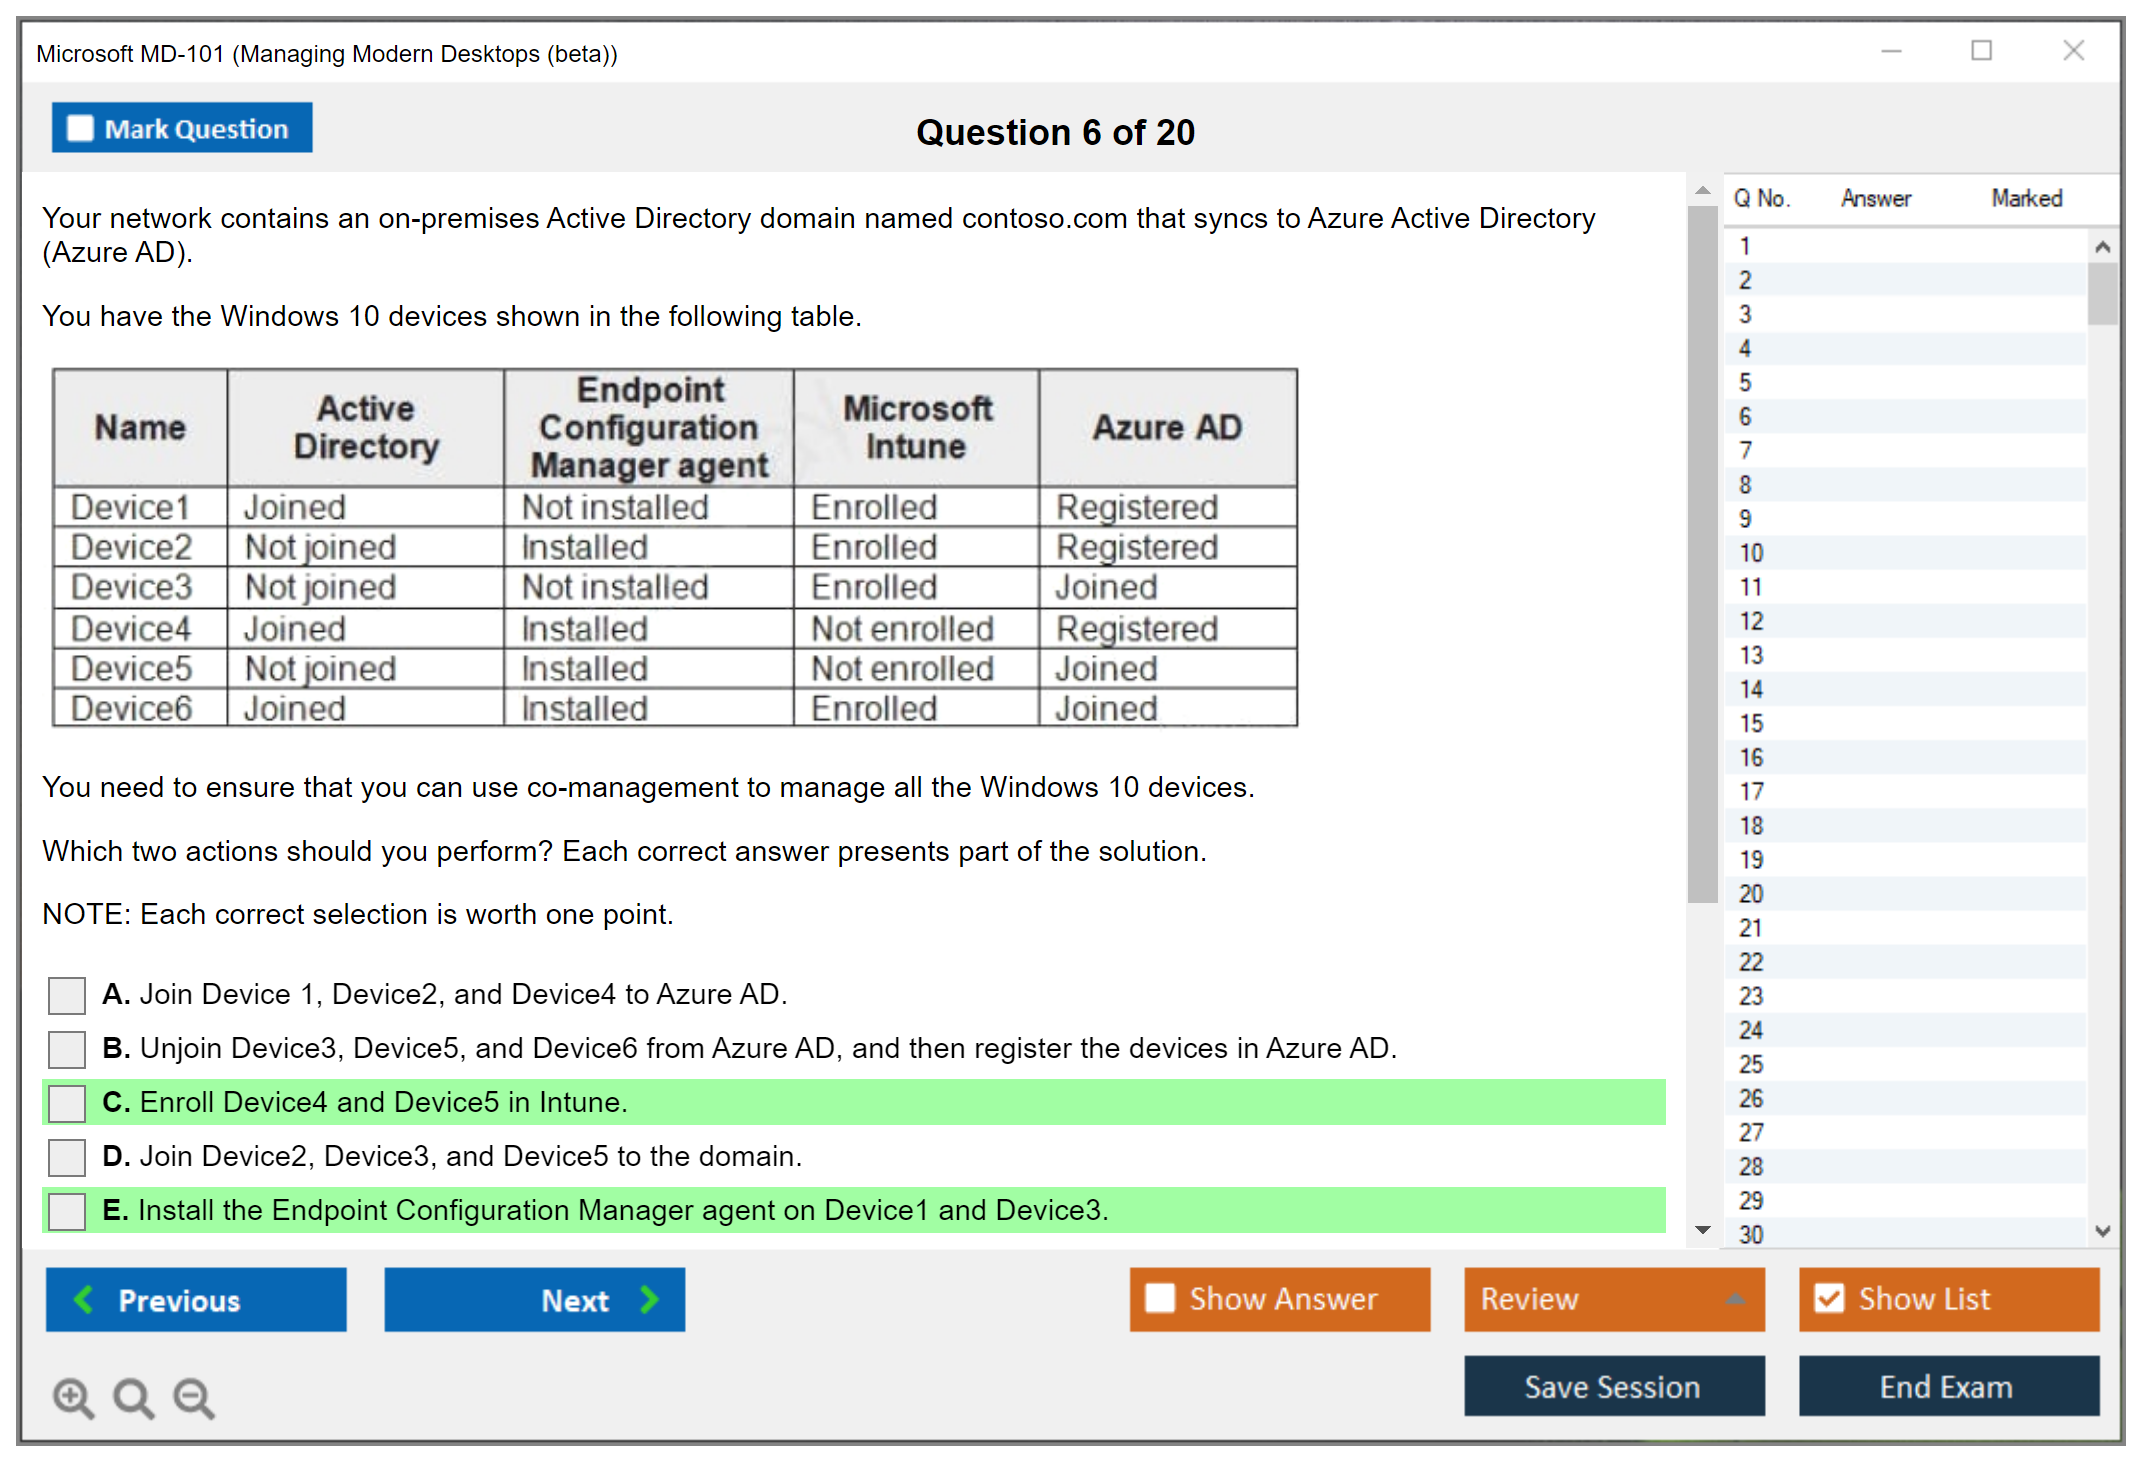
Task: Click the End Exam button
Action: coord(1947,1386)
